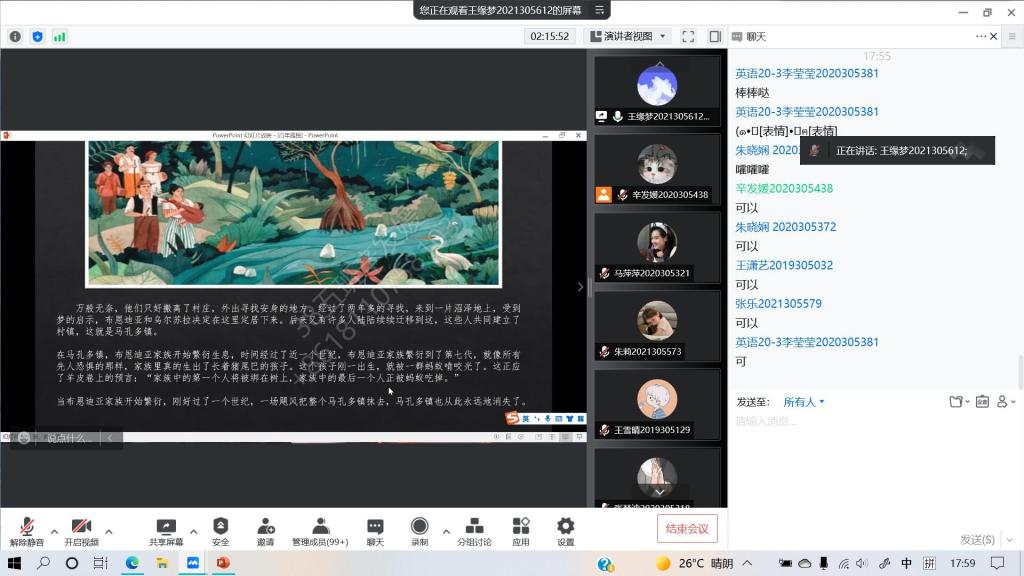
Task: Click the 共享屏幕 share screen icon
Action: (x=166, y=530)
